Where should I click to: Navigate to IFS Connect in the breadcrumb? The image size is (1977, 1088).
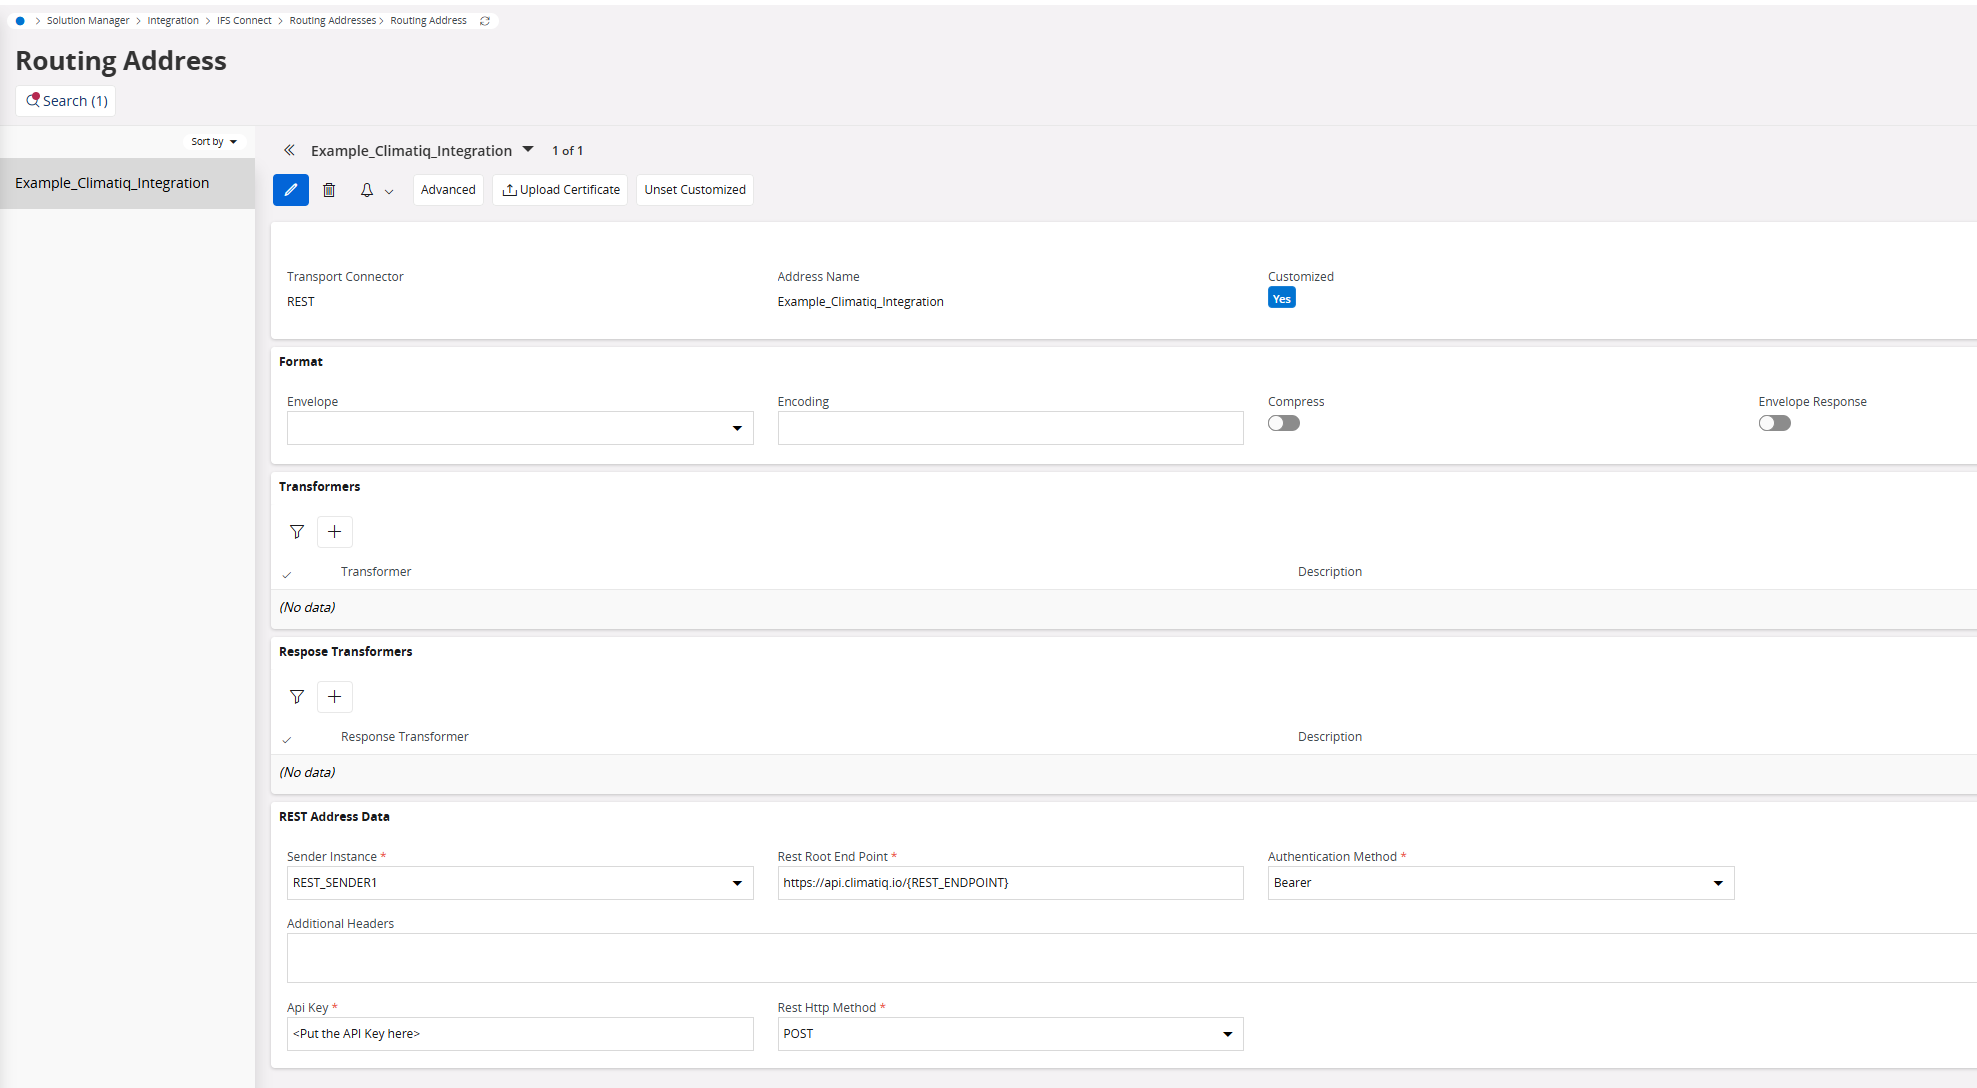coord(244,20)
